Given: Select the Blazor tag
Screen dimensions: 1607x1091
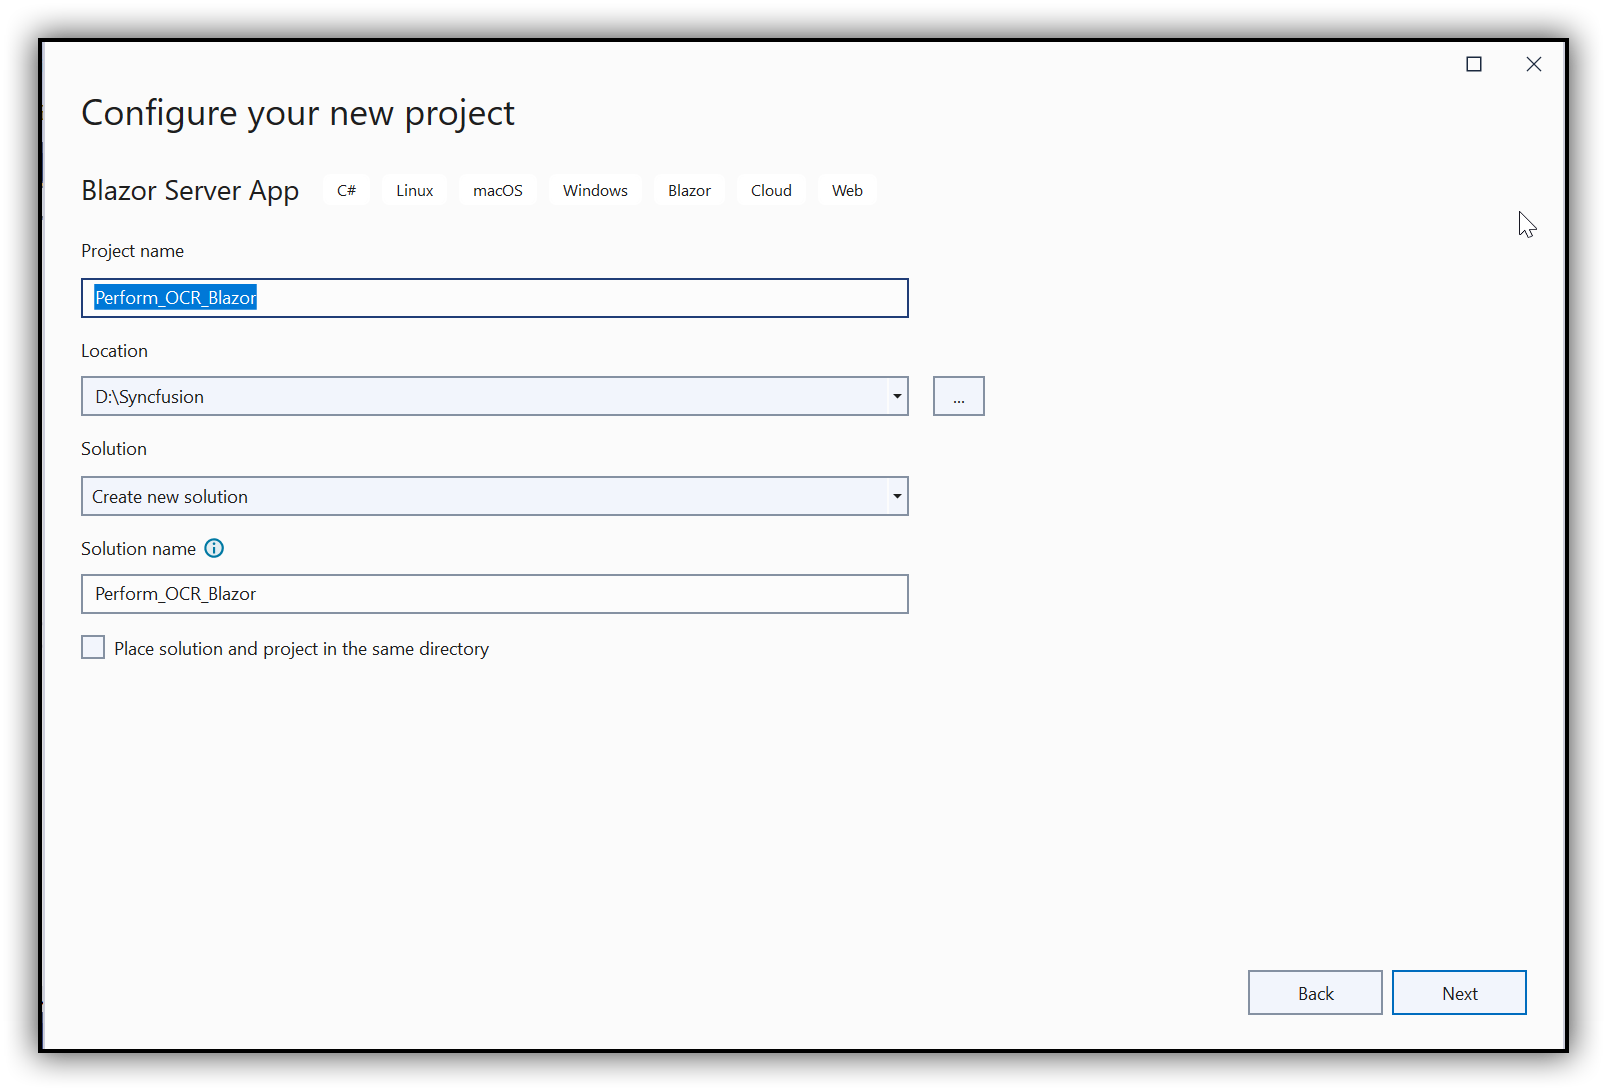Looking at the screenshot, I should coord(688,189).
